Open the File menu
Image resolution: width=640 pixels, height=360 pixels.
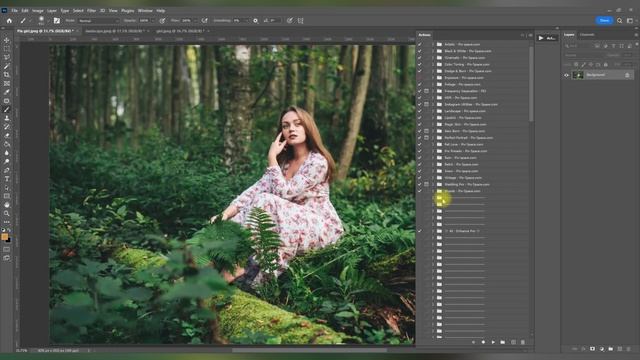[x=15, y=10]
